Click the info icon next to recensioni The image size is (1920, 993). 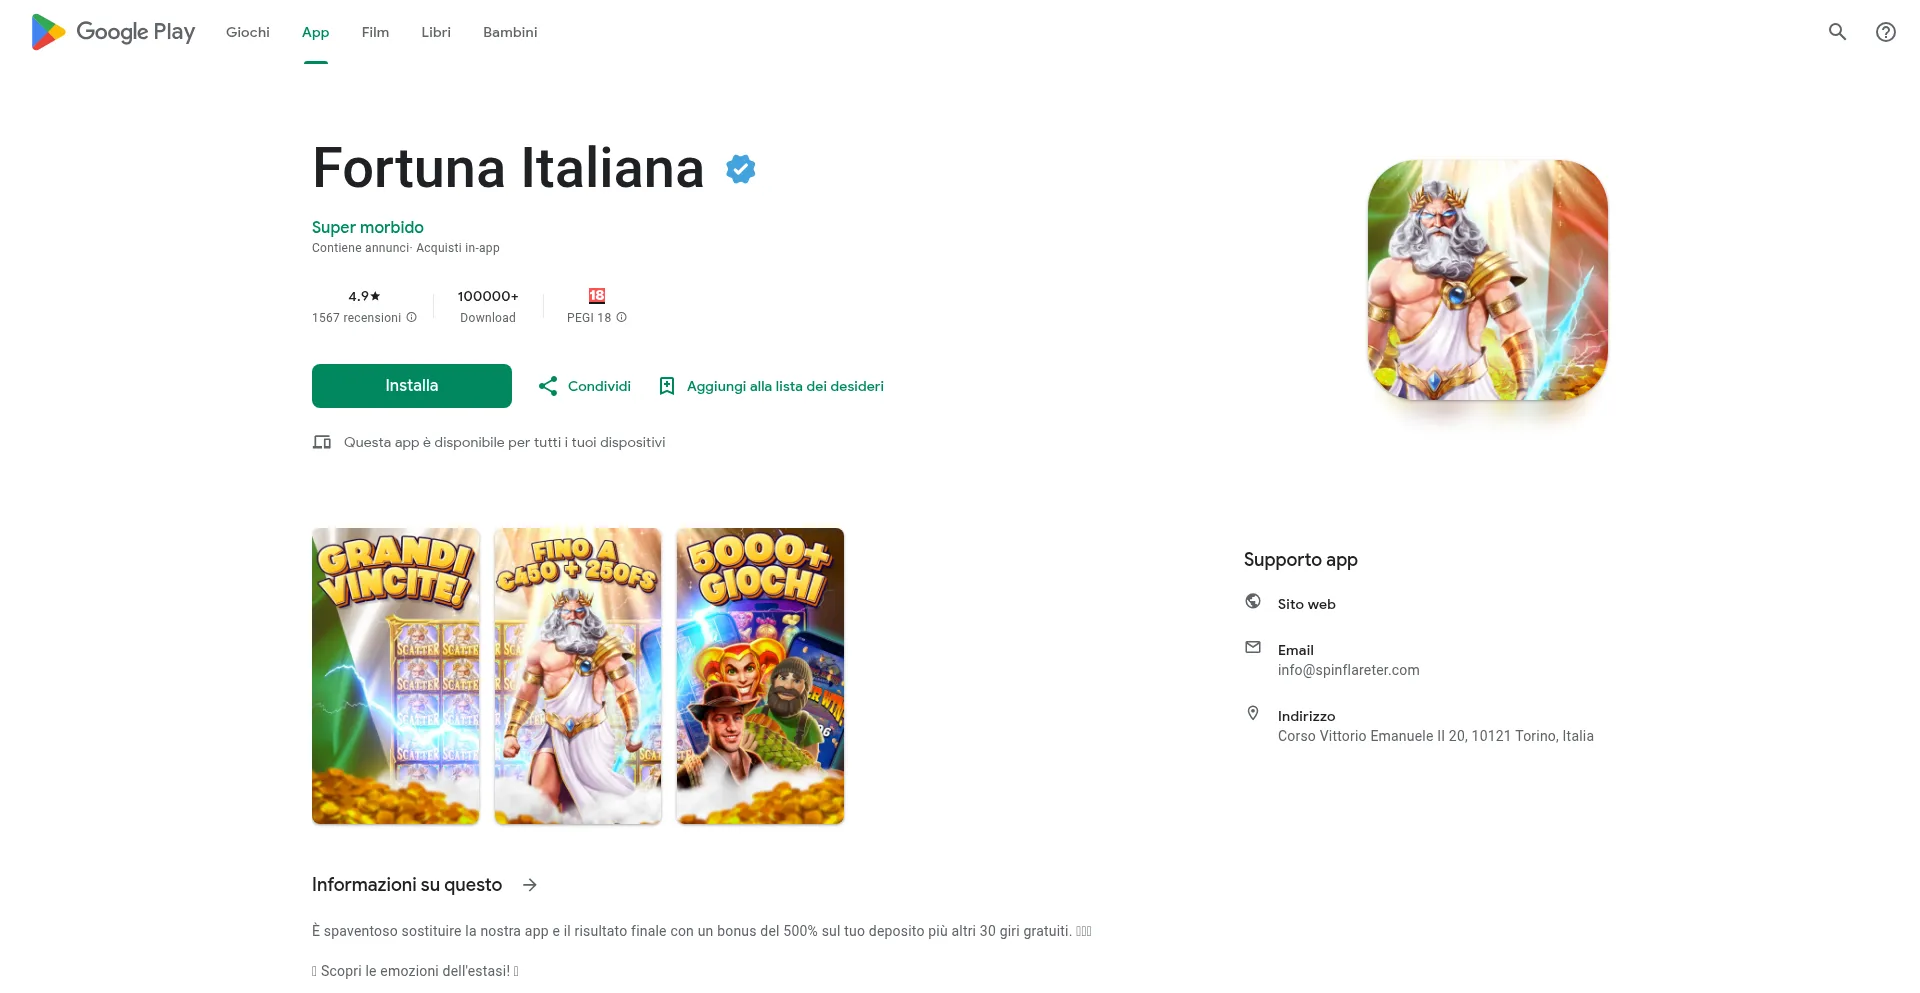coord(411,317)
